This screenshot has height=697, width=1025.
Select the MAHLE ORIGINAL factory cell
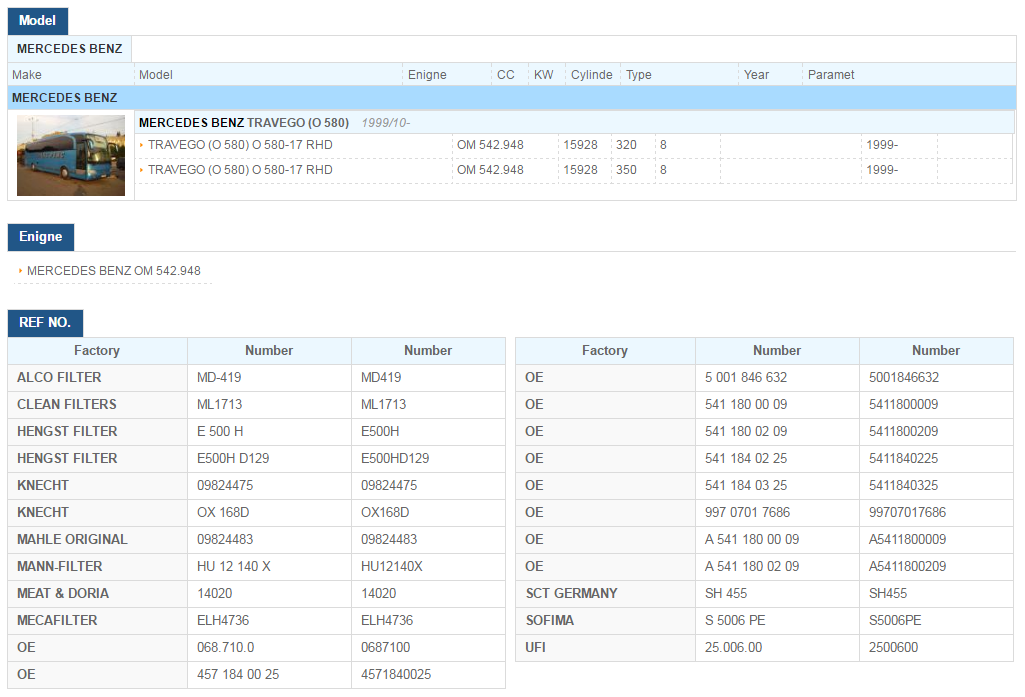click(97, 539)
